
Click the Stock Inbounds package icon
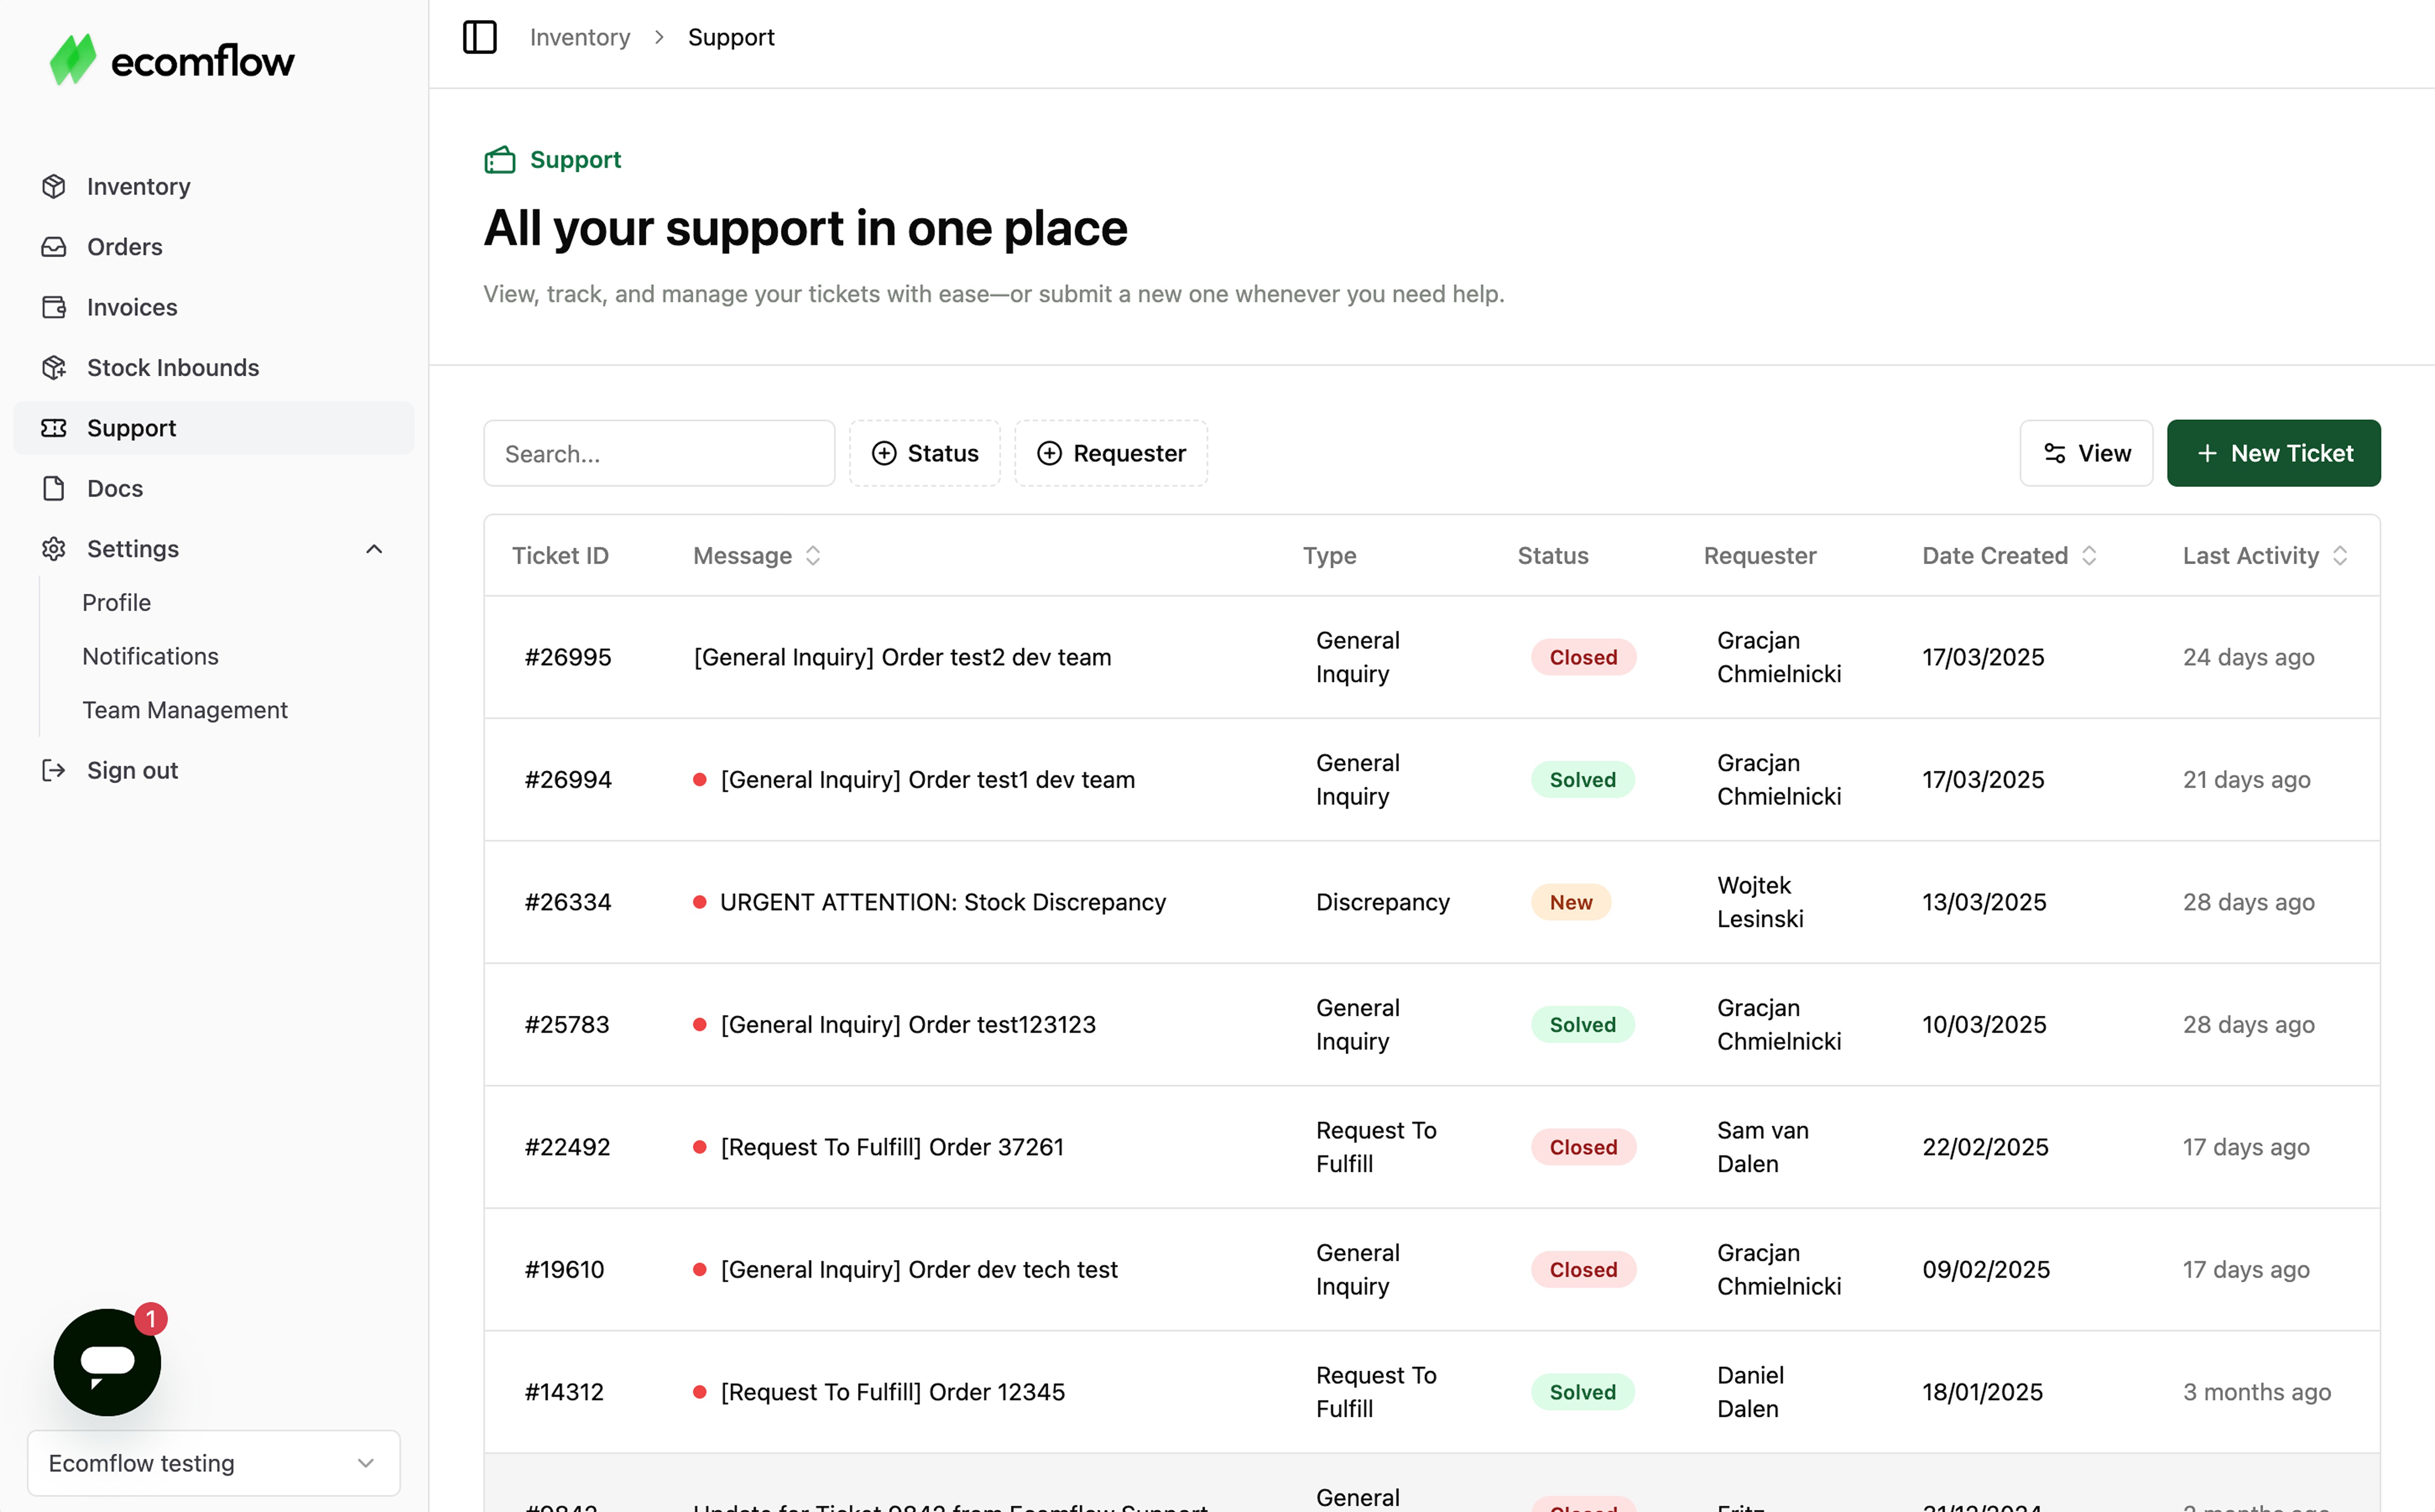coord(54,367)
